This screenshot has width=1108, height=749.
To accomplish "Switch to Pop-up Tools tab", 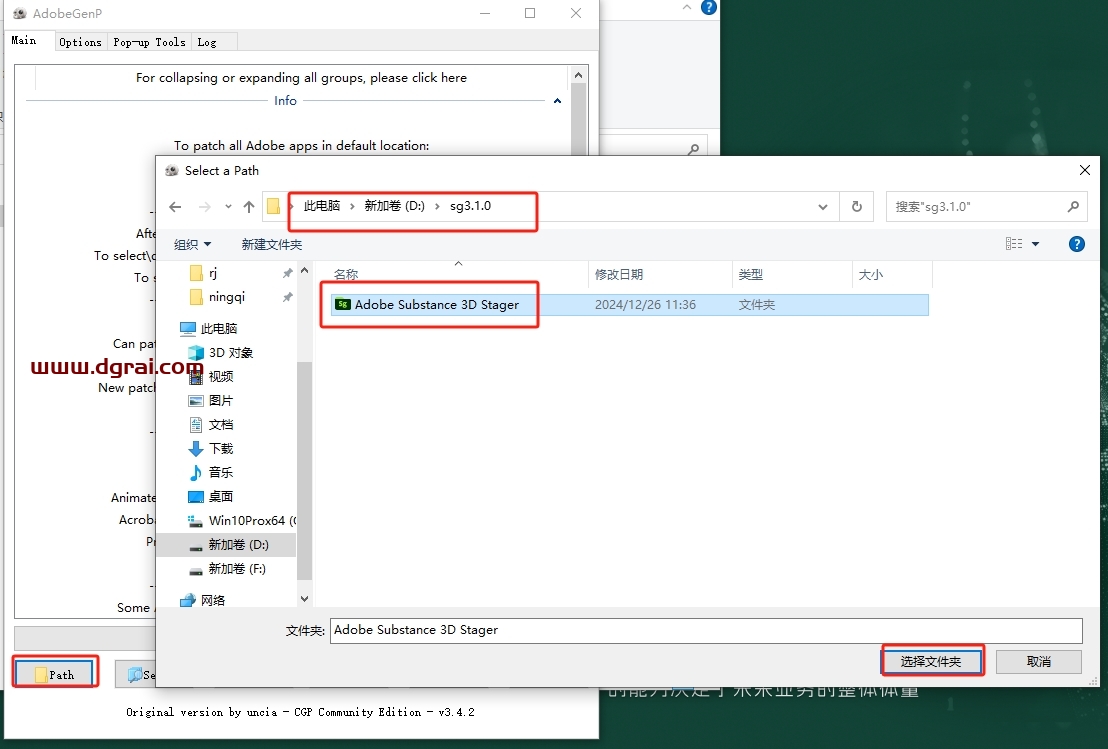I will pos(149,42).
